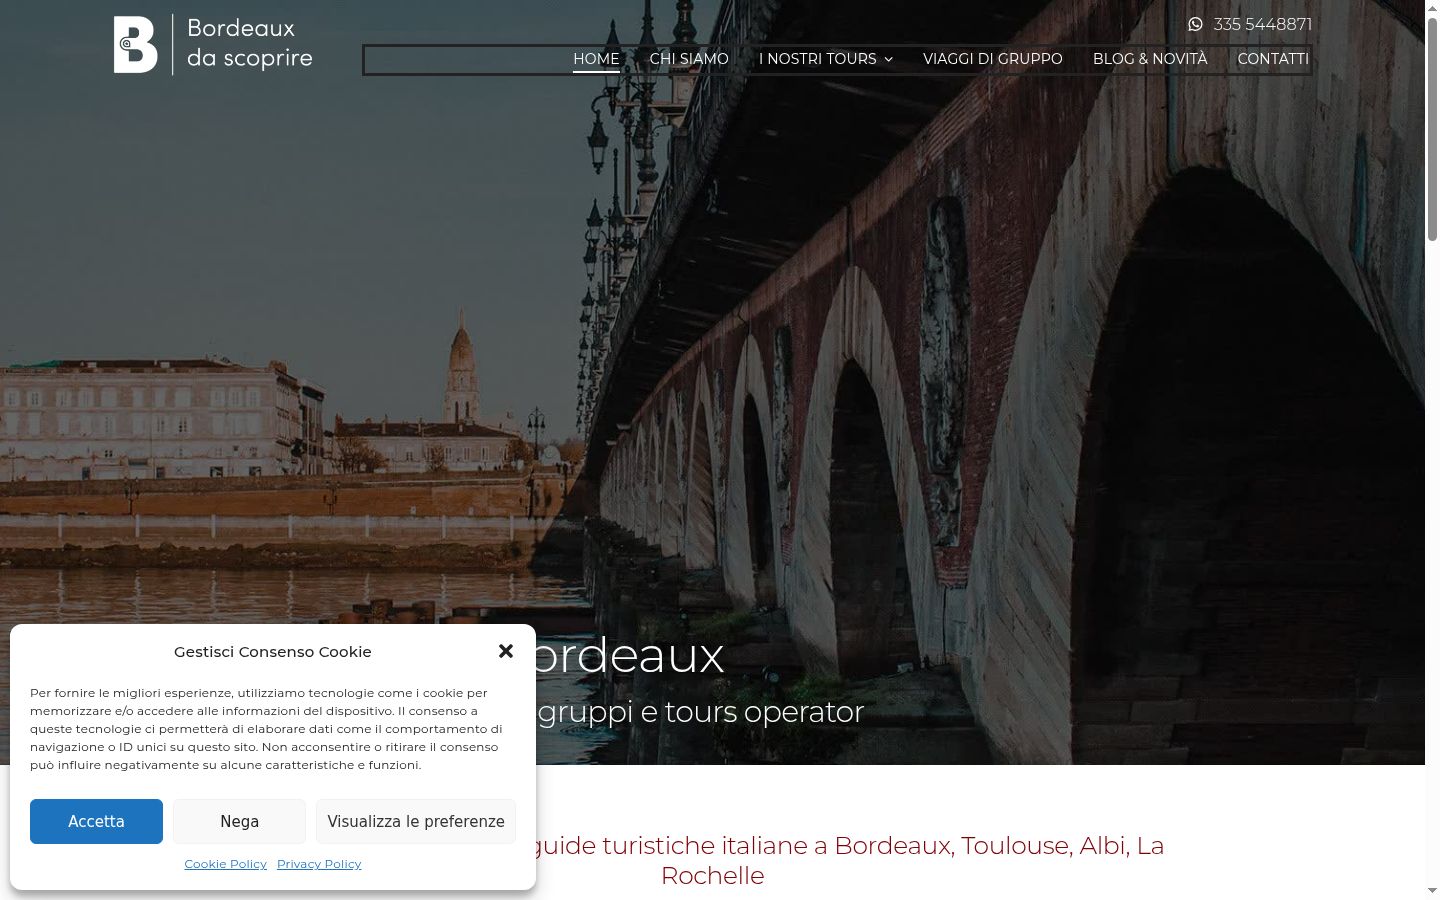Viewport: 1440px width, 900px height.
Task: Click the heading mentioning Toulouse, Albi, La Rochelle
Action: point(847,860)
